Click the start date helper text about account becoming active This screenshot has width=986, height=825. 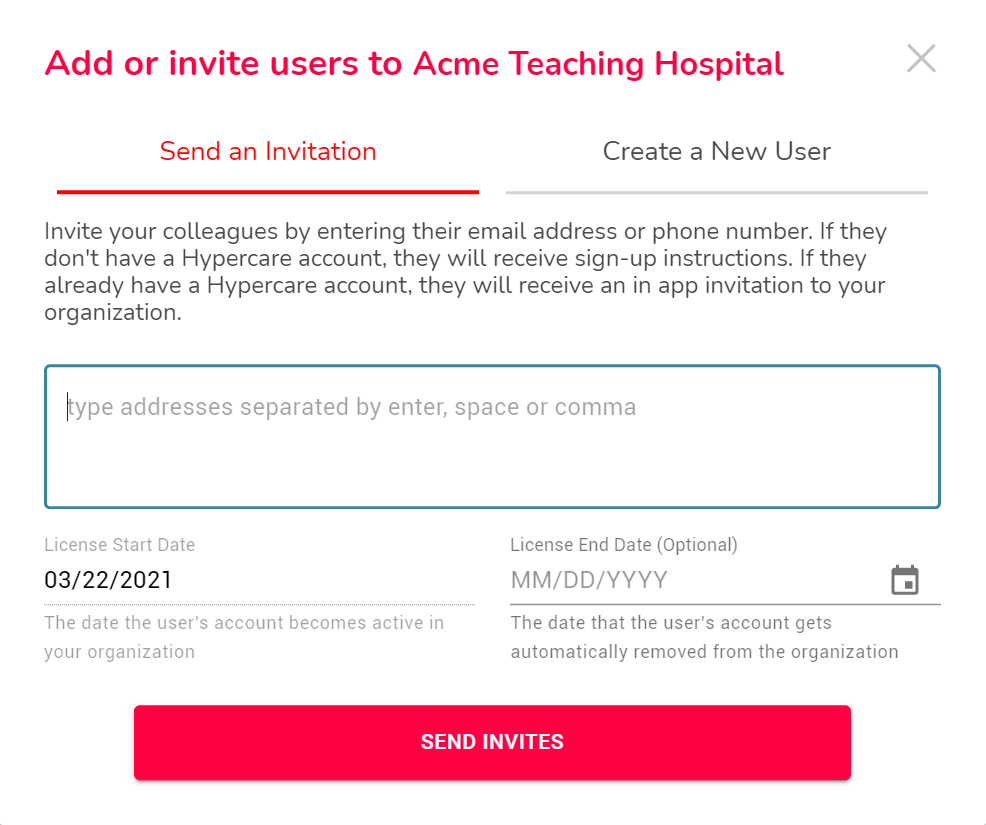coord(244,637)
